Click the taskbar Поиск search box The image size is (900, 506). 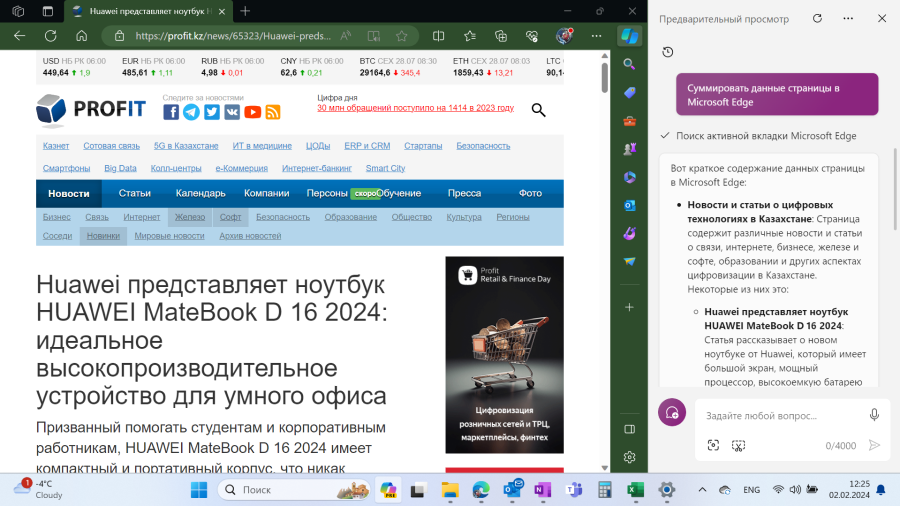(x=294, y=489)
